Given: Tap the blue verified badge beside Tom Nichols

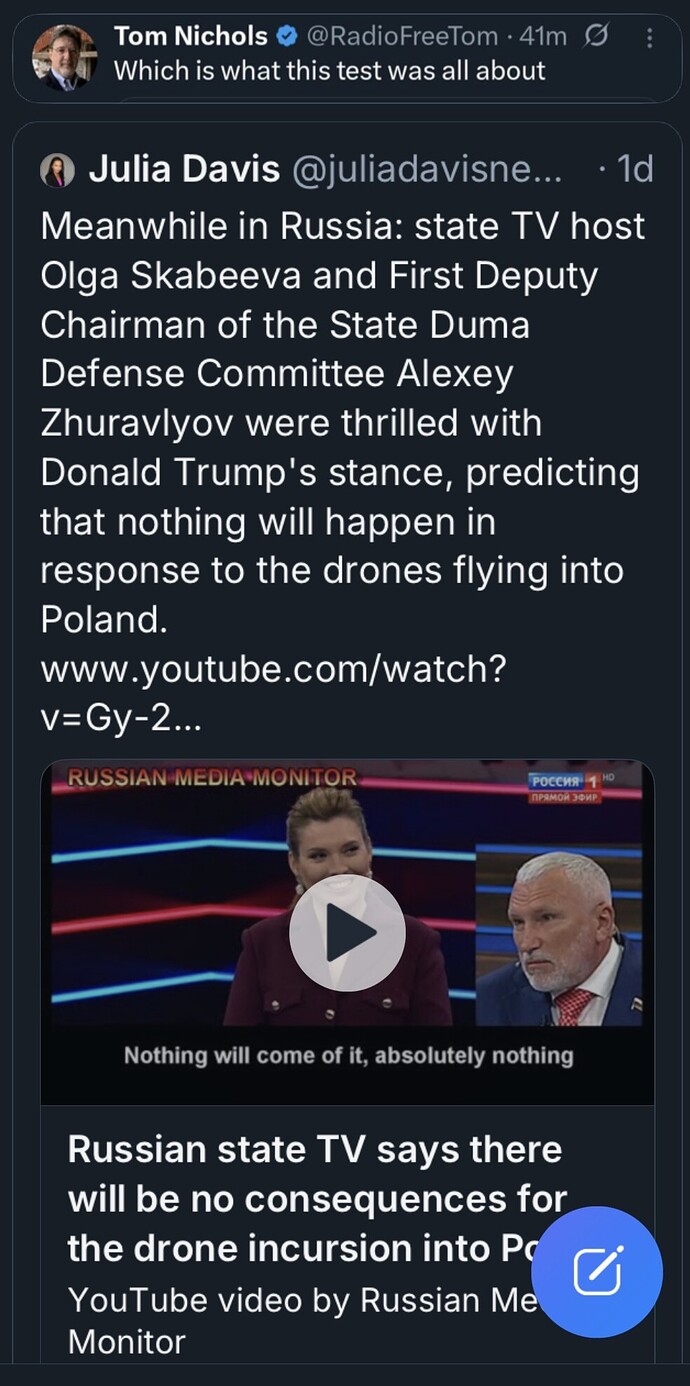Looking at the screenshot, I should tap(286, 37).
